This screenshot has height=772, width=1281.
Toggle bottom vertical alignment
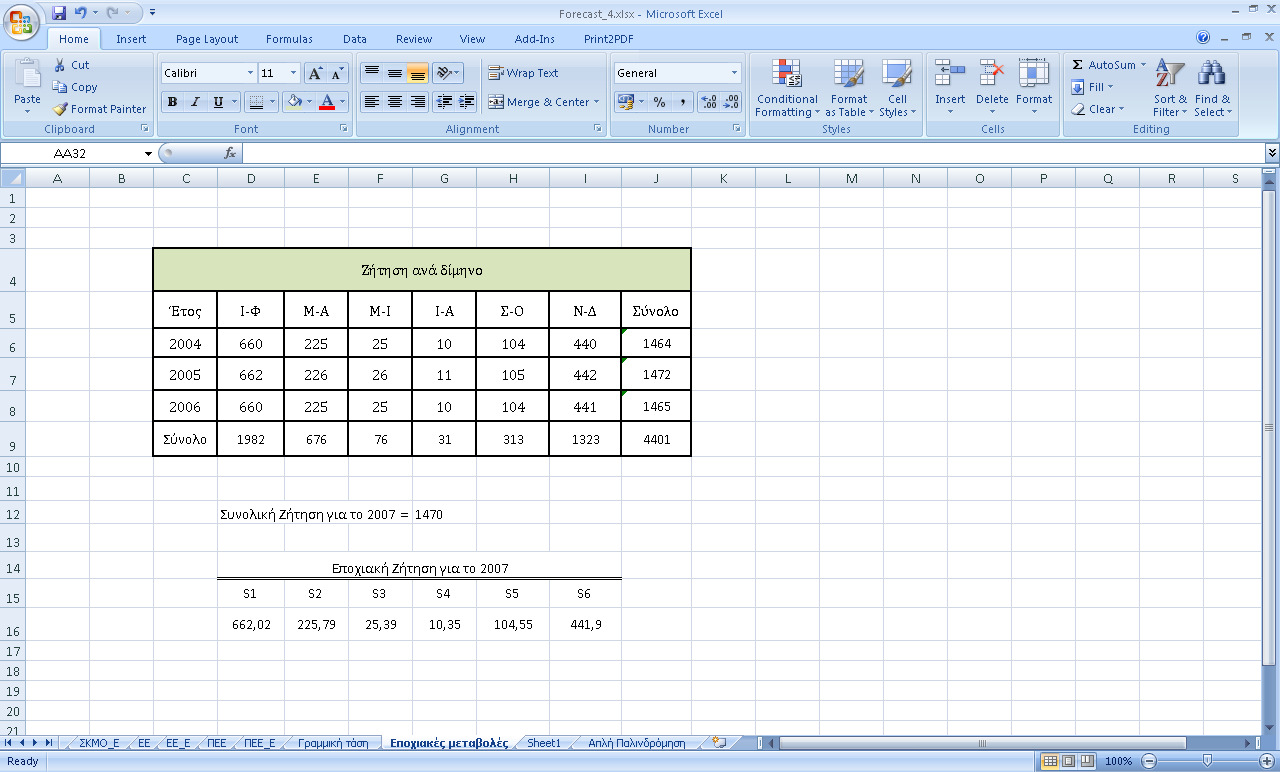click(x=417, y=73)
